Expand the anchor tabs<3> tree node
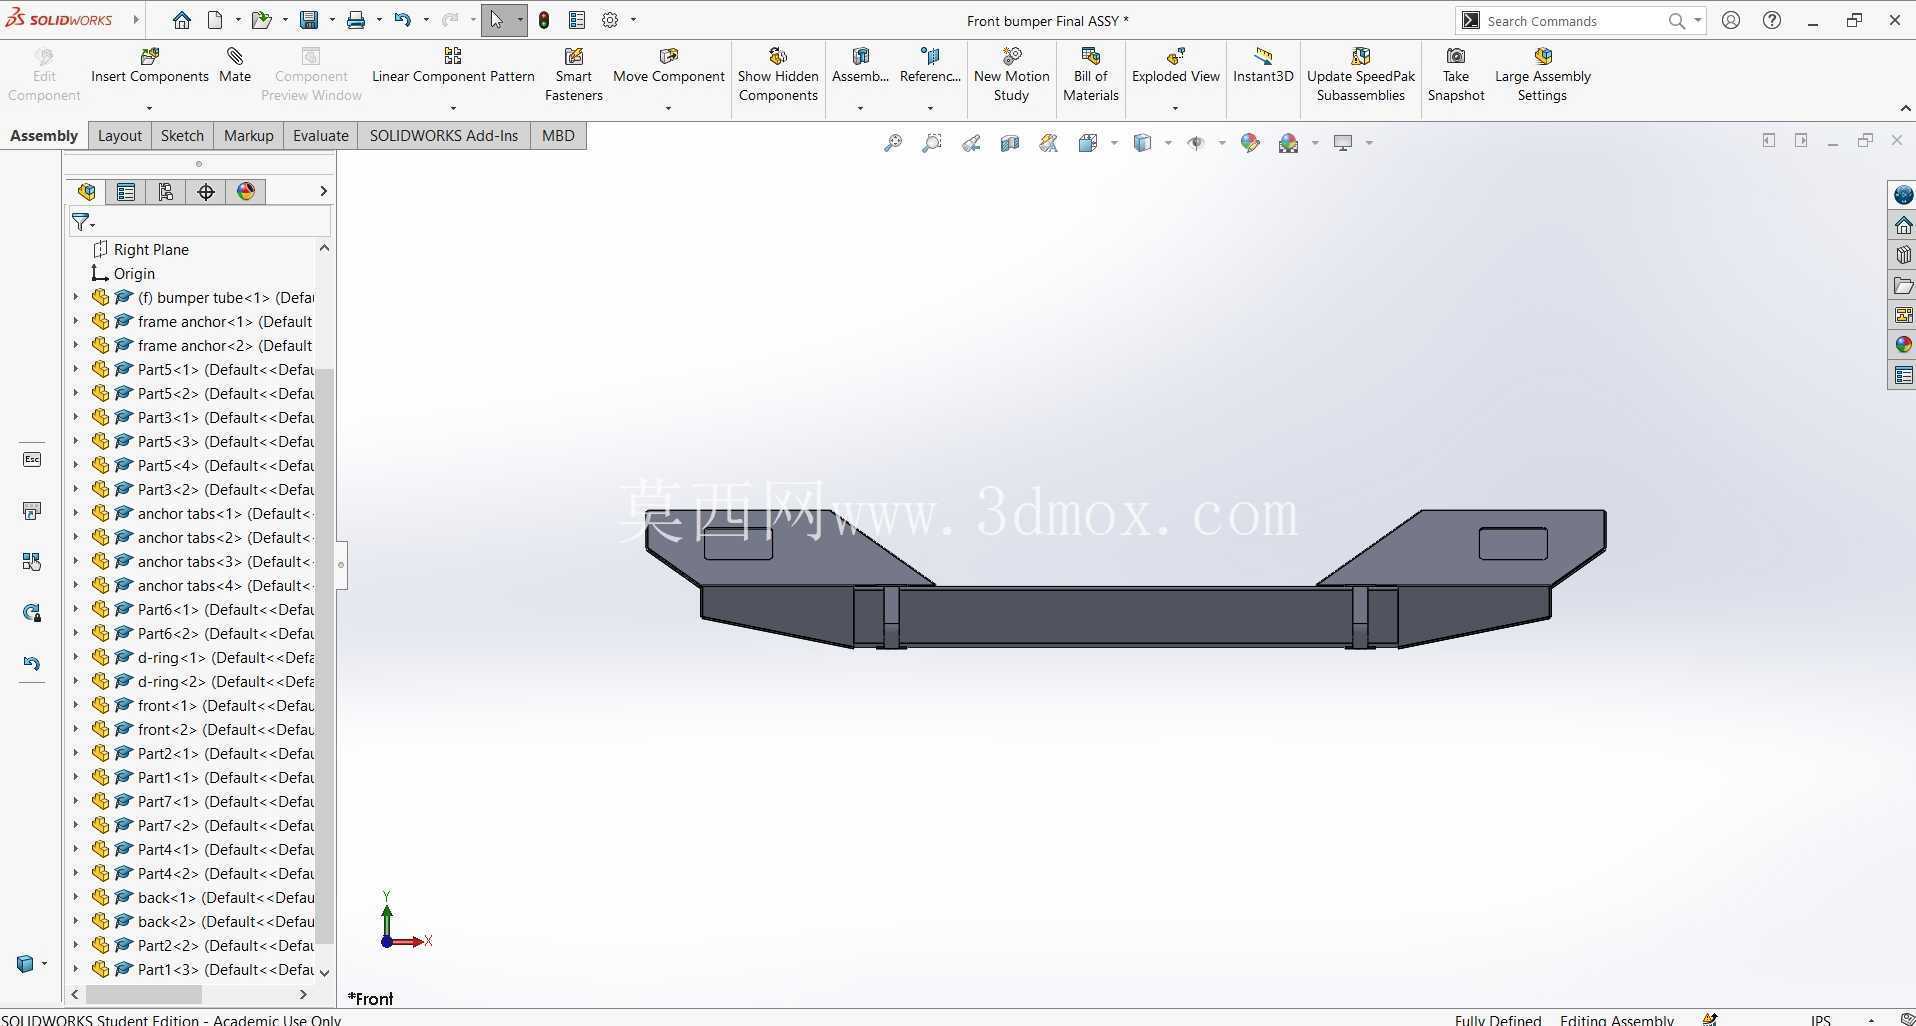 click(76, 561)
